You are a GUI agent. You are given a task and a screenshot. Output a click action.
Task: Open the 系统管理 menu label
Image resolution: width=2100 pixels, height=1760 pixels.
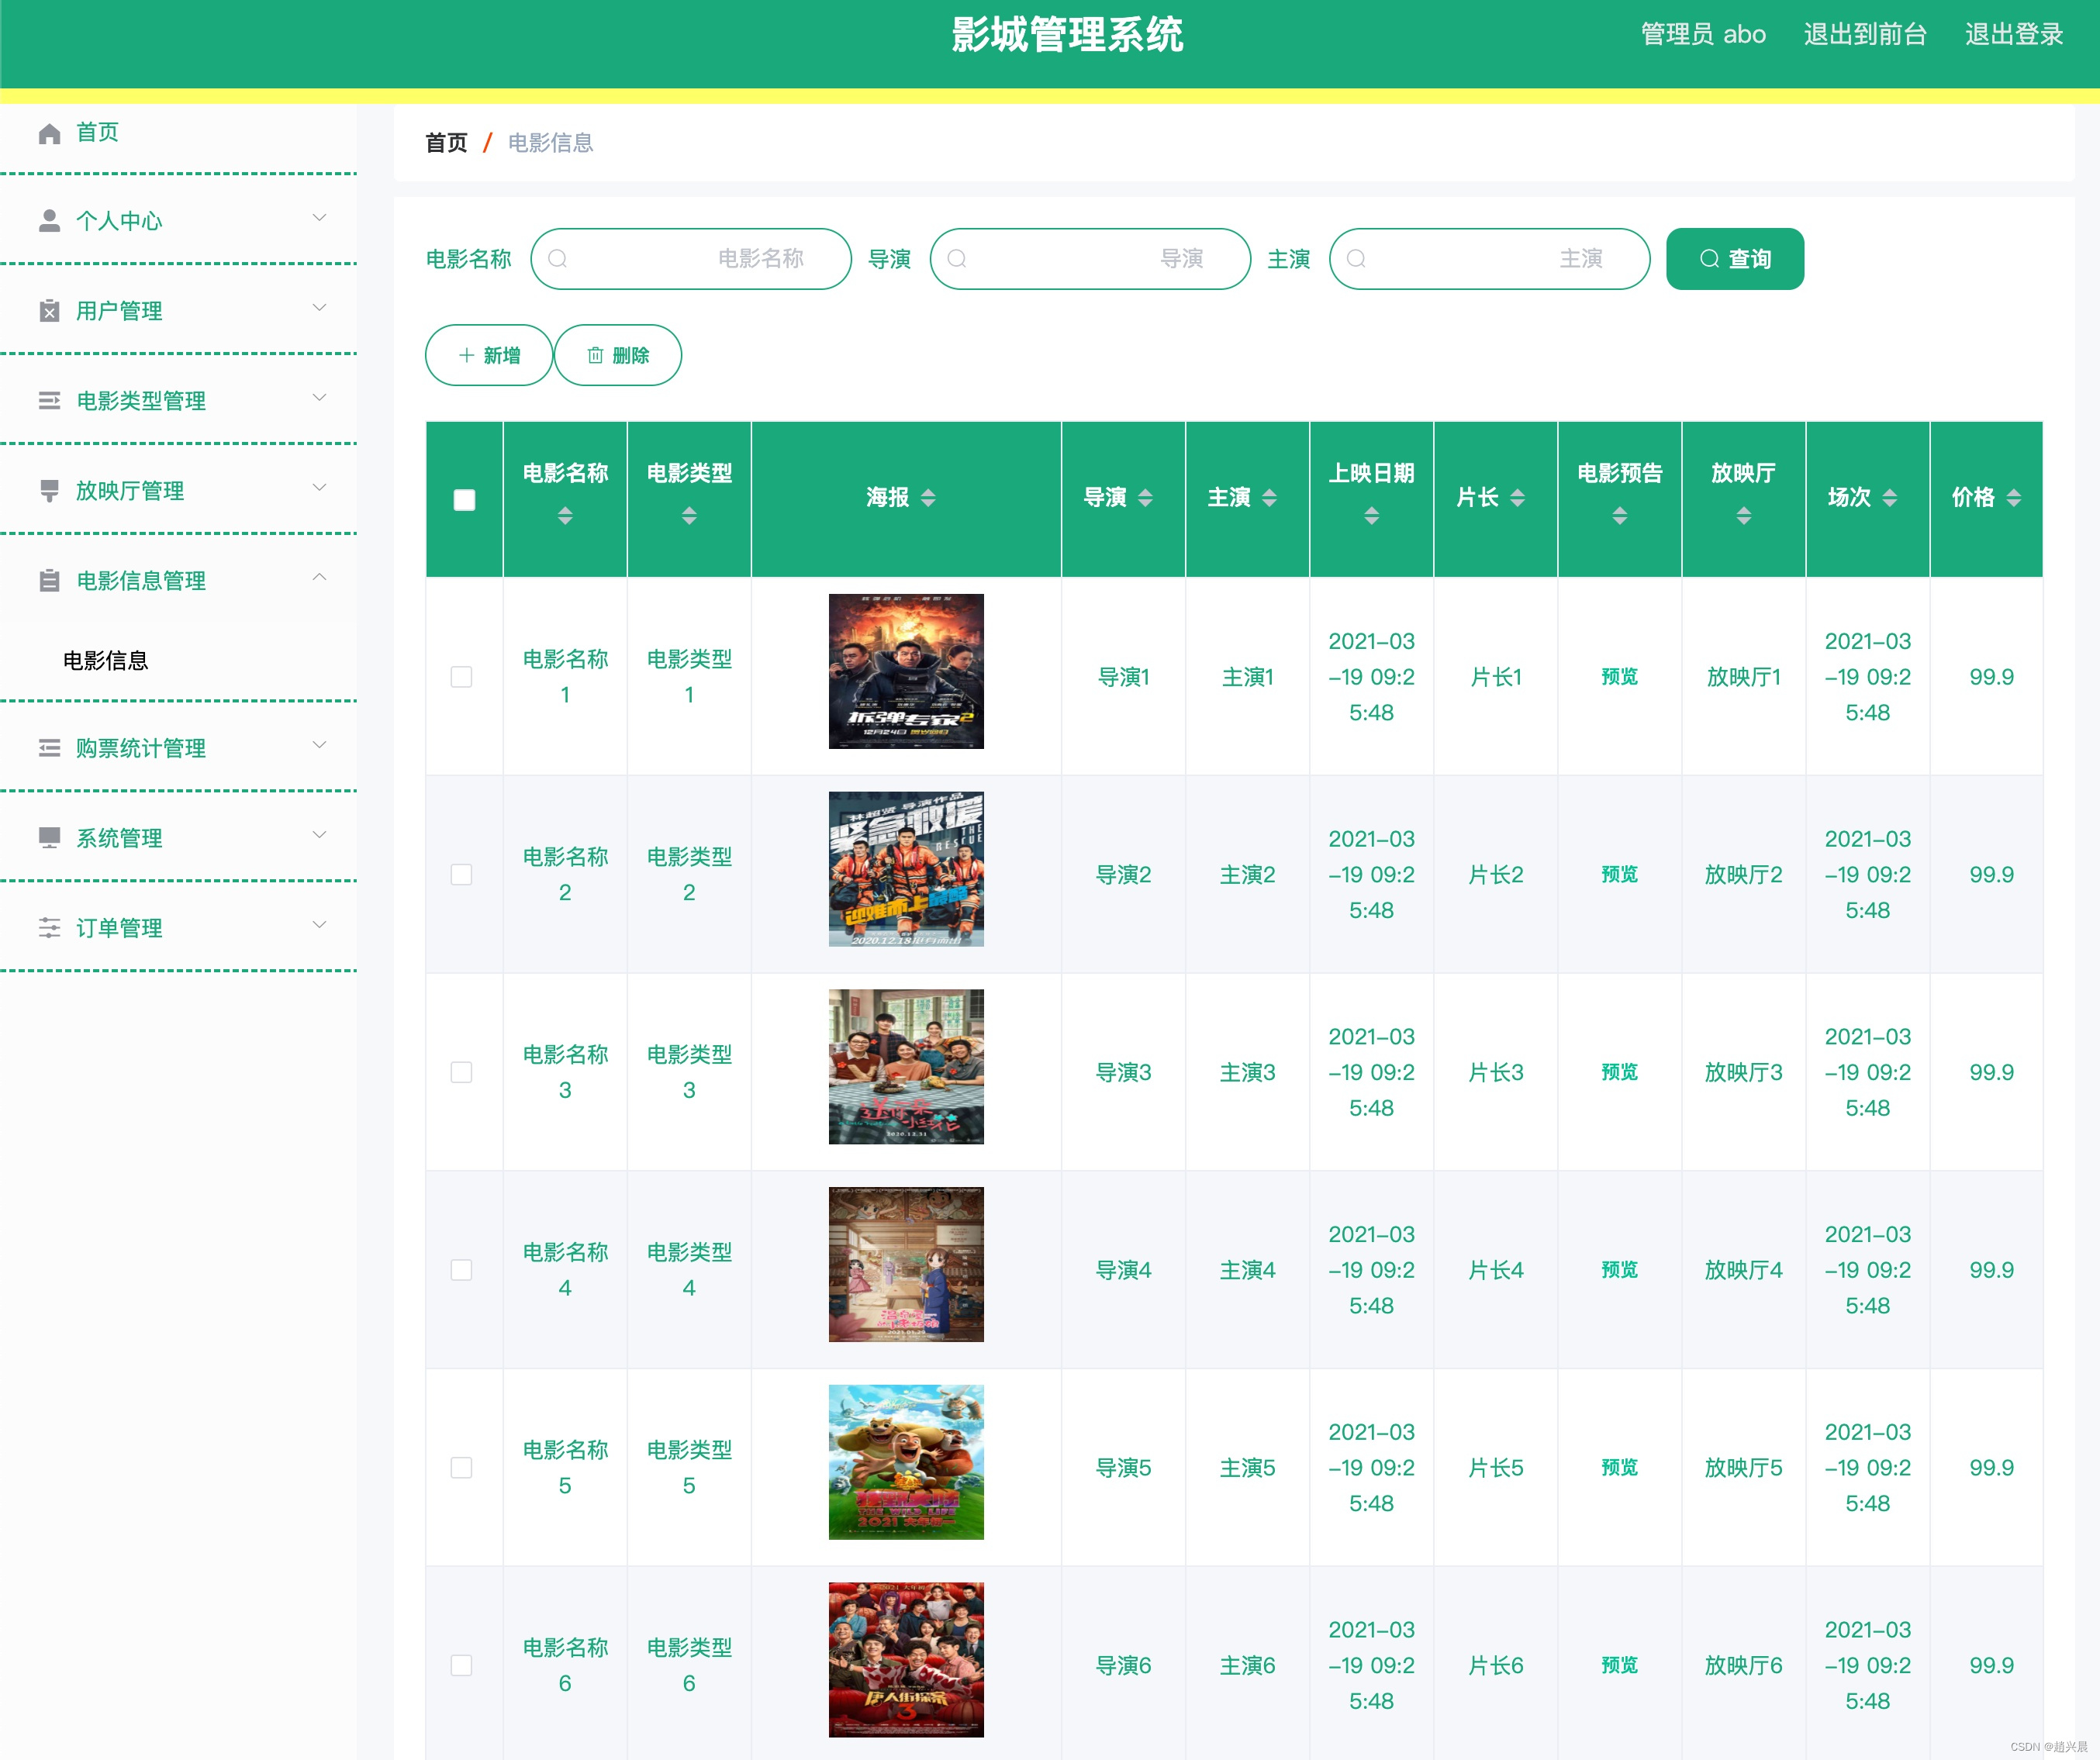(x=119, y=838)
